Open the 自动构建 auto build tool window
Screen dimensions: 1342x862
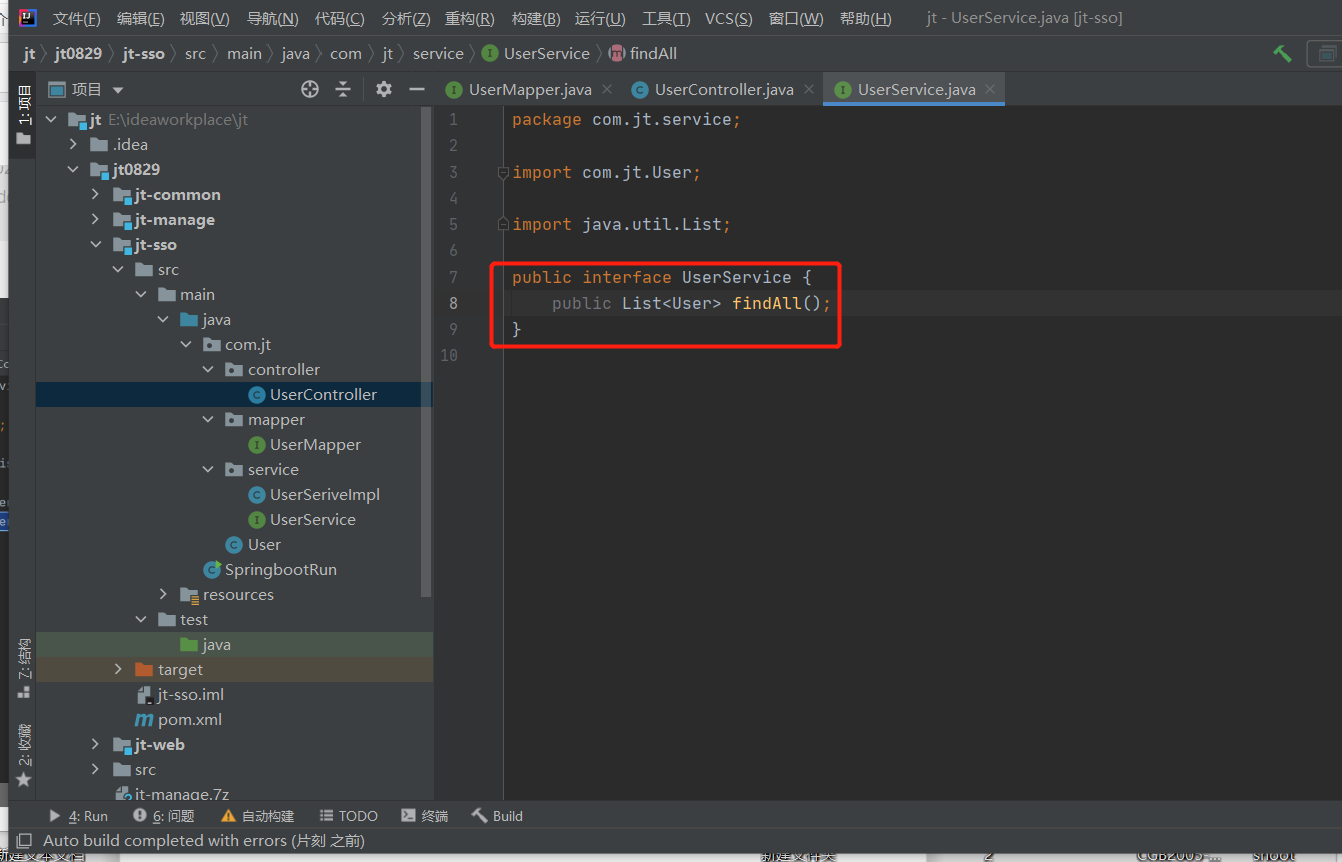tap(257, 816)
